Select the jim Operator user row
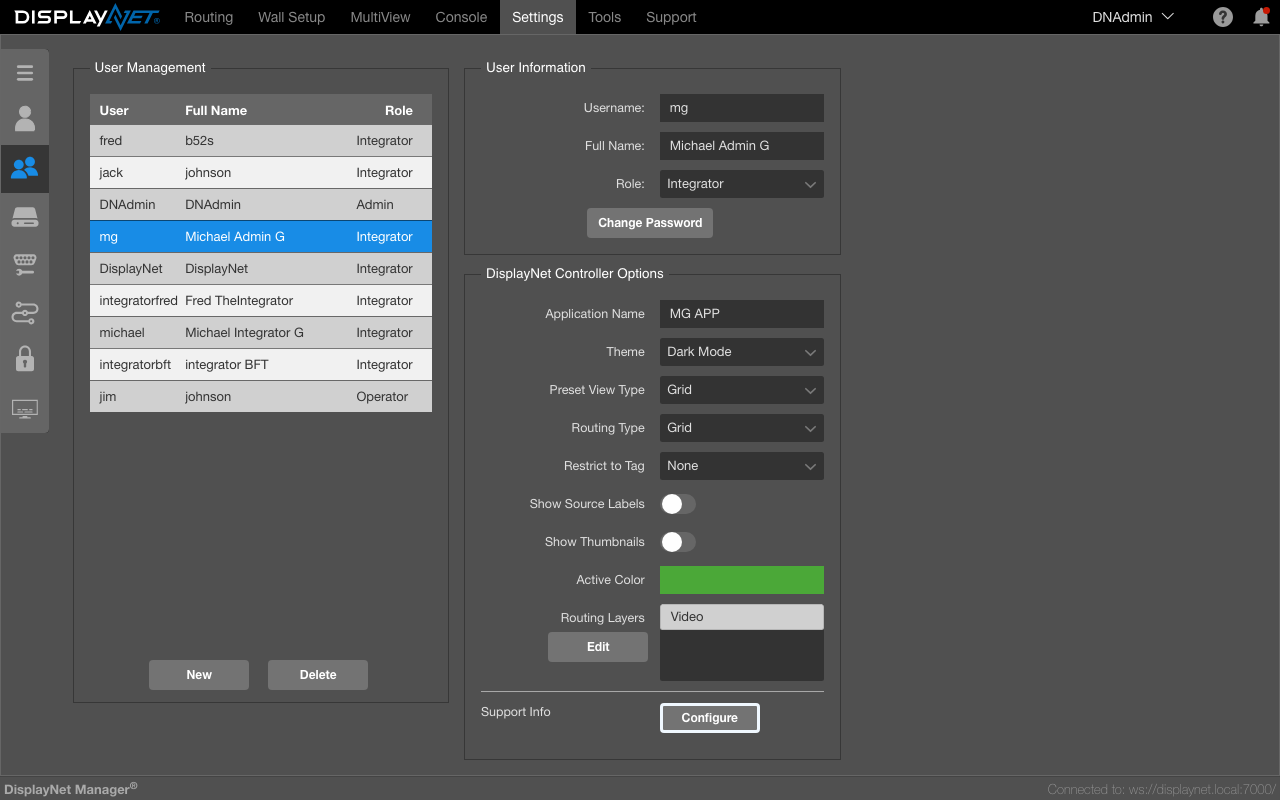The image size is (1280, 800). [x=261, y=397]
